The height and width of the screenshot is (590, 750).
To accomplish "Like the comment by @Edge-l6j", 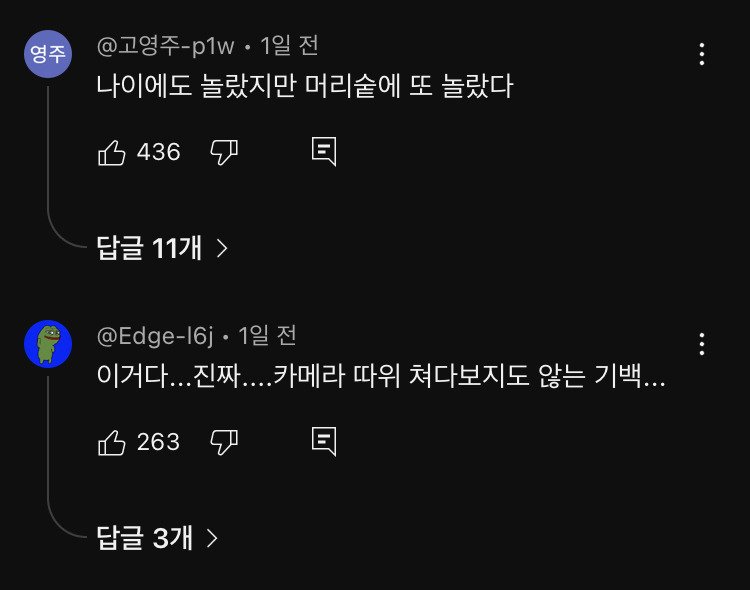I will [111, 442].
